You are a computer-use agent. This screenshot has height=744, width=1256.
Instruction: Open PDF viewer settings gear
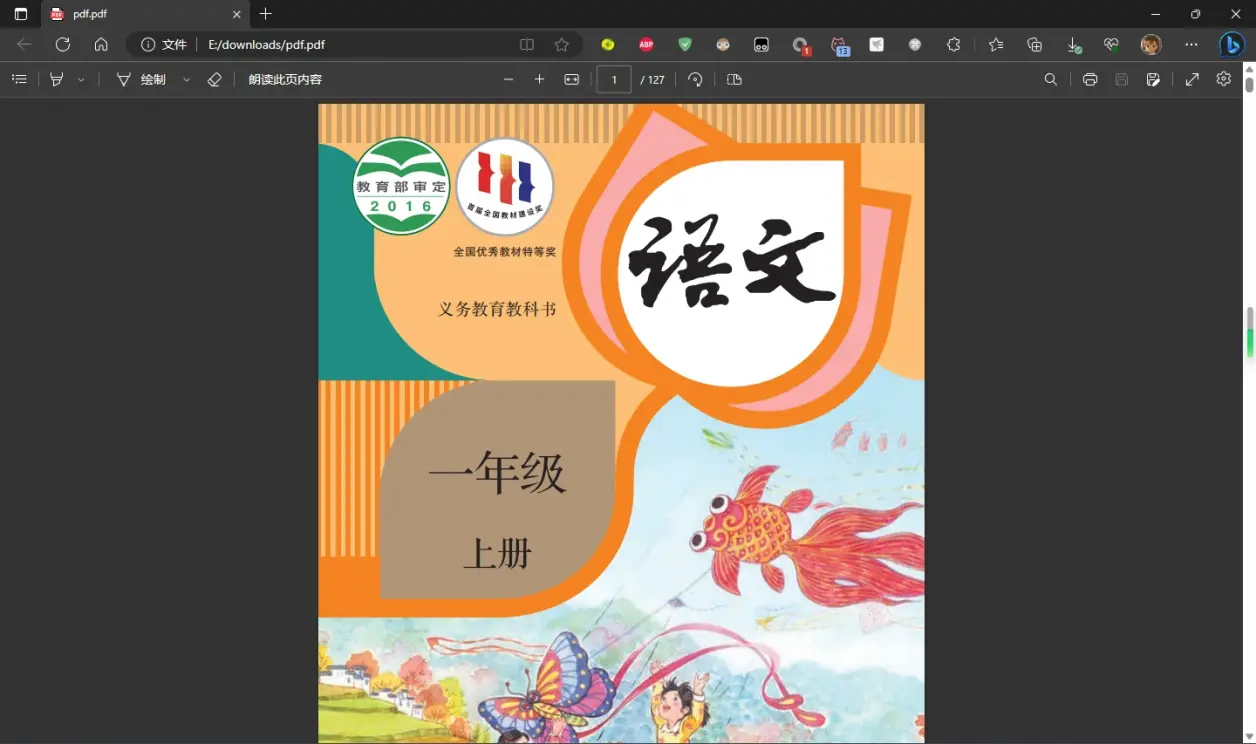[1224, 79]
